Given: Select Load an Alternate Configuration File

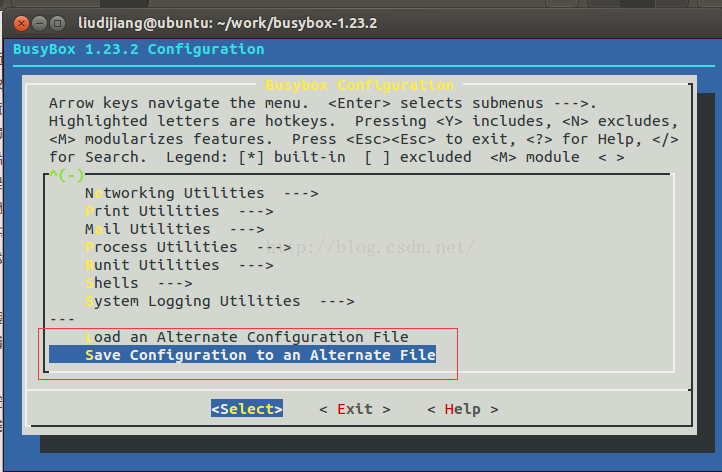Looking at the screenshot, I should point(247,337).
